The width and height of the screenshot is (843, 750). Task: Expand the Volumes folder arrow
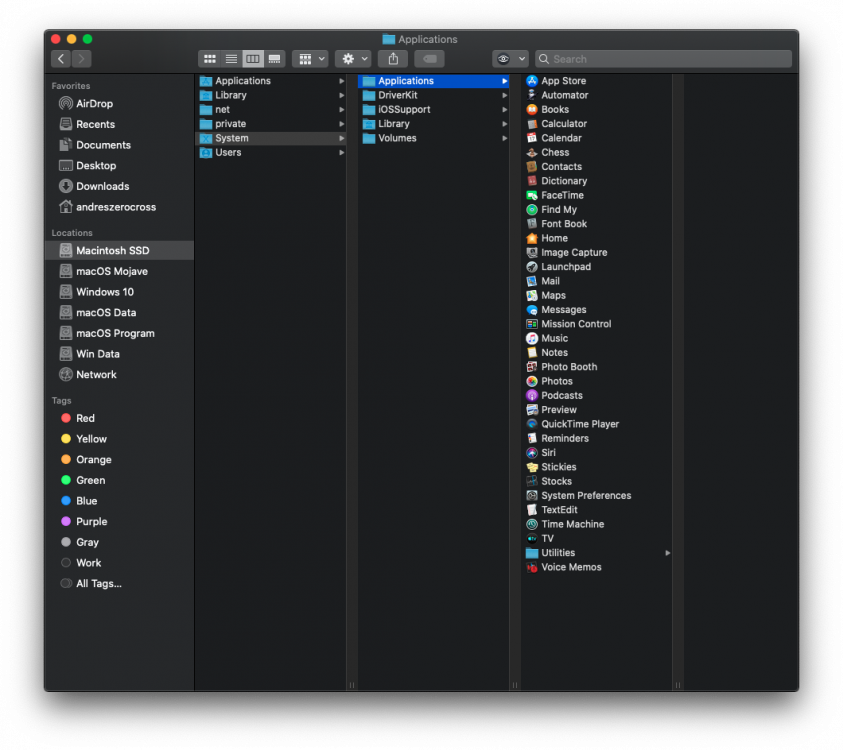coord(504,138)
